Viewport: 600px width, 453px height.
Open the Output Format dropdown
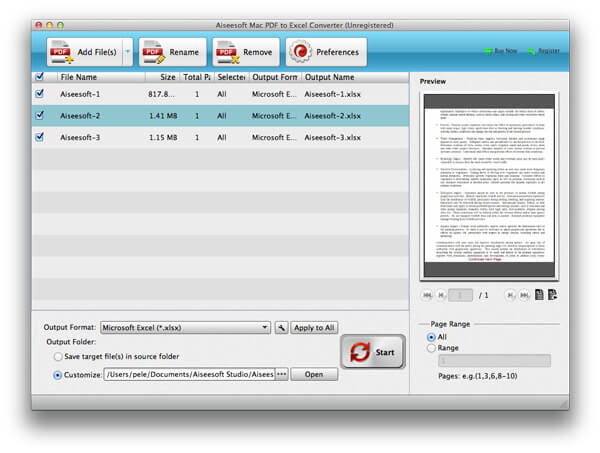[185, 328]
